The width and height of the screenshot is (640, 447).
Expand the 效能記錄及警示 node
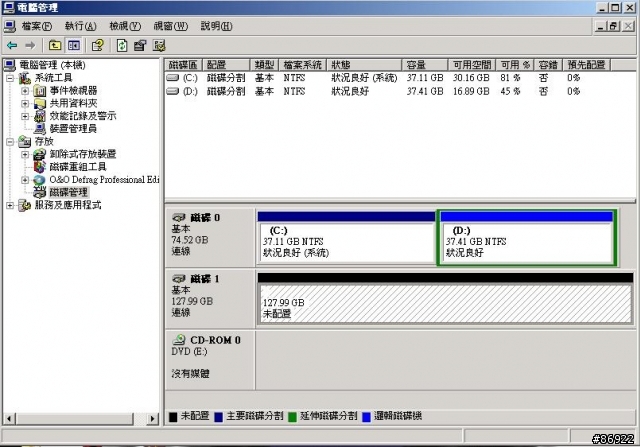pos(25,116)
